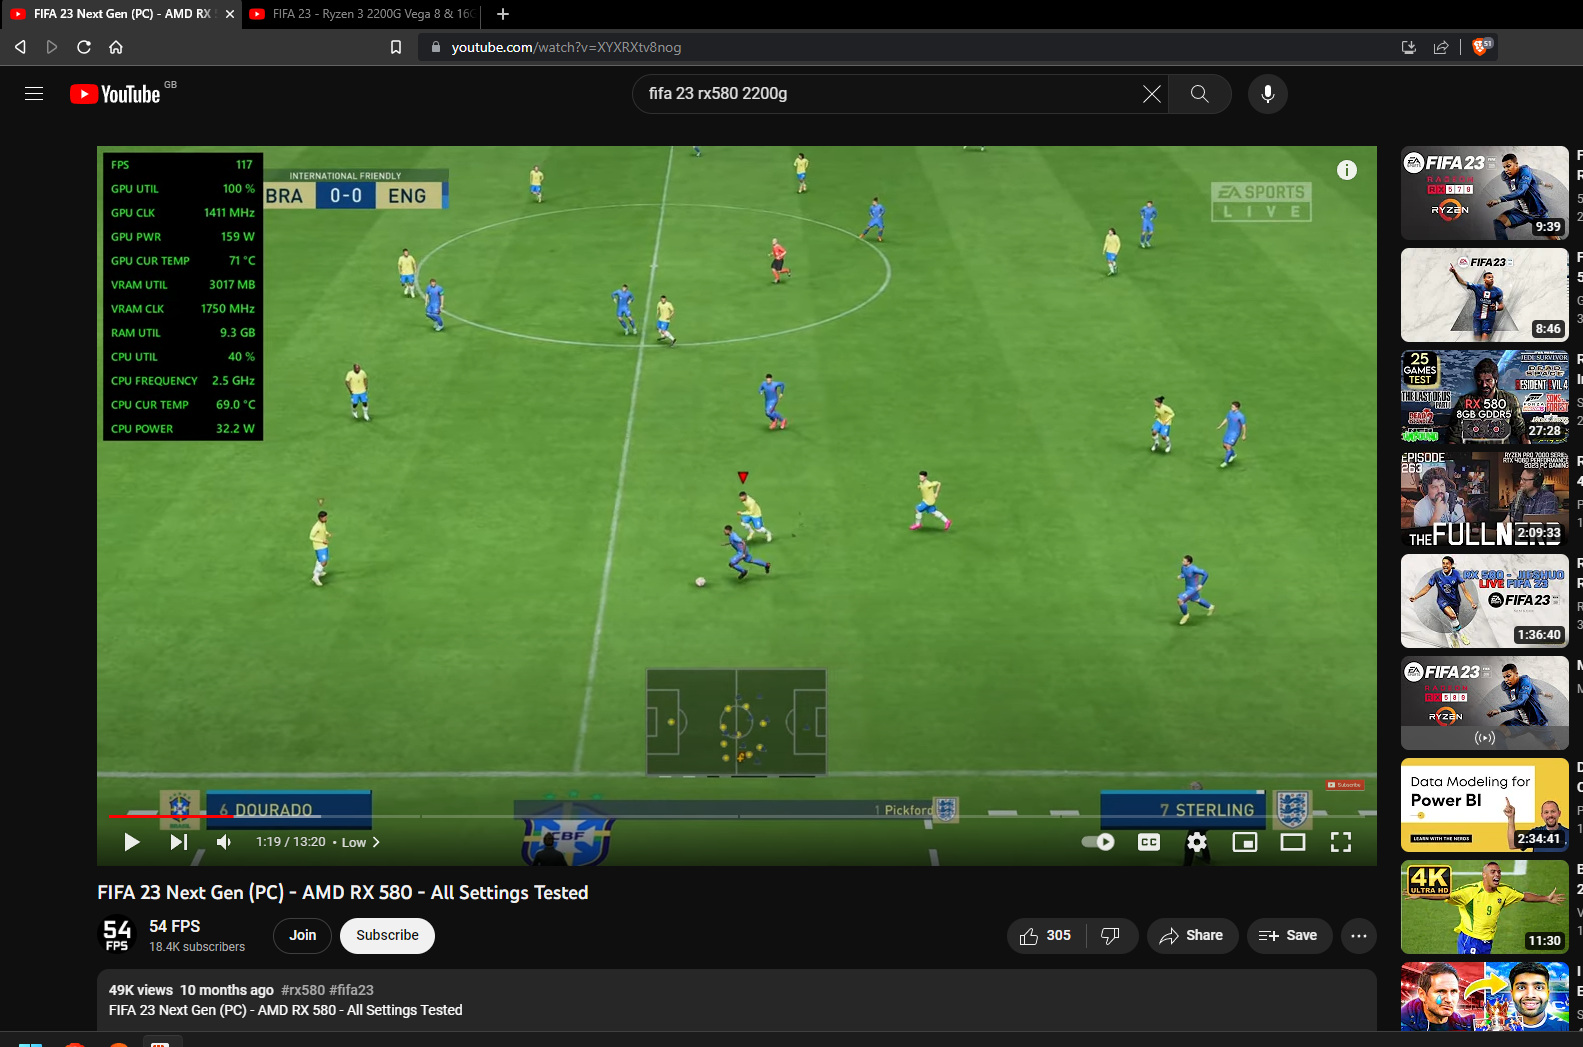Screen dimensions: 1583x1047
Task: Open the 54 FPS channel name link
Action: pyautogui.click(x=174, y=926)
